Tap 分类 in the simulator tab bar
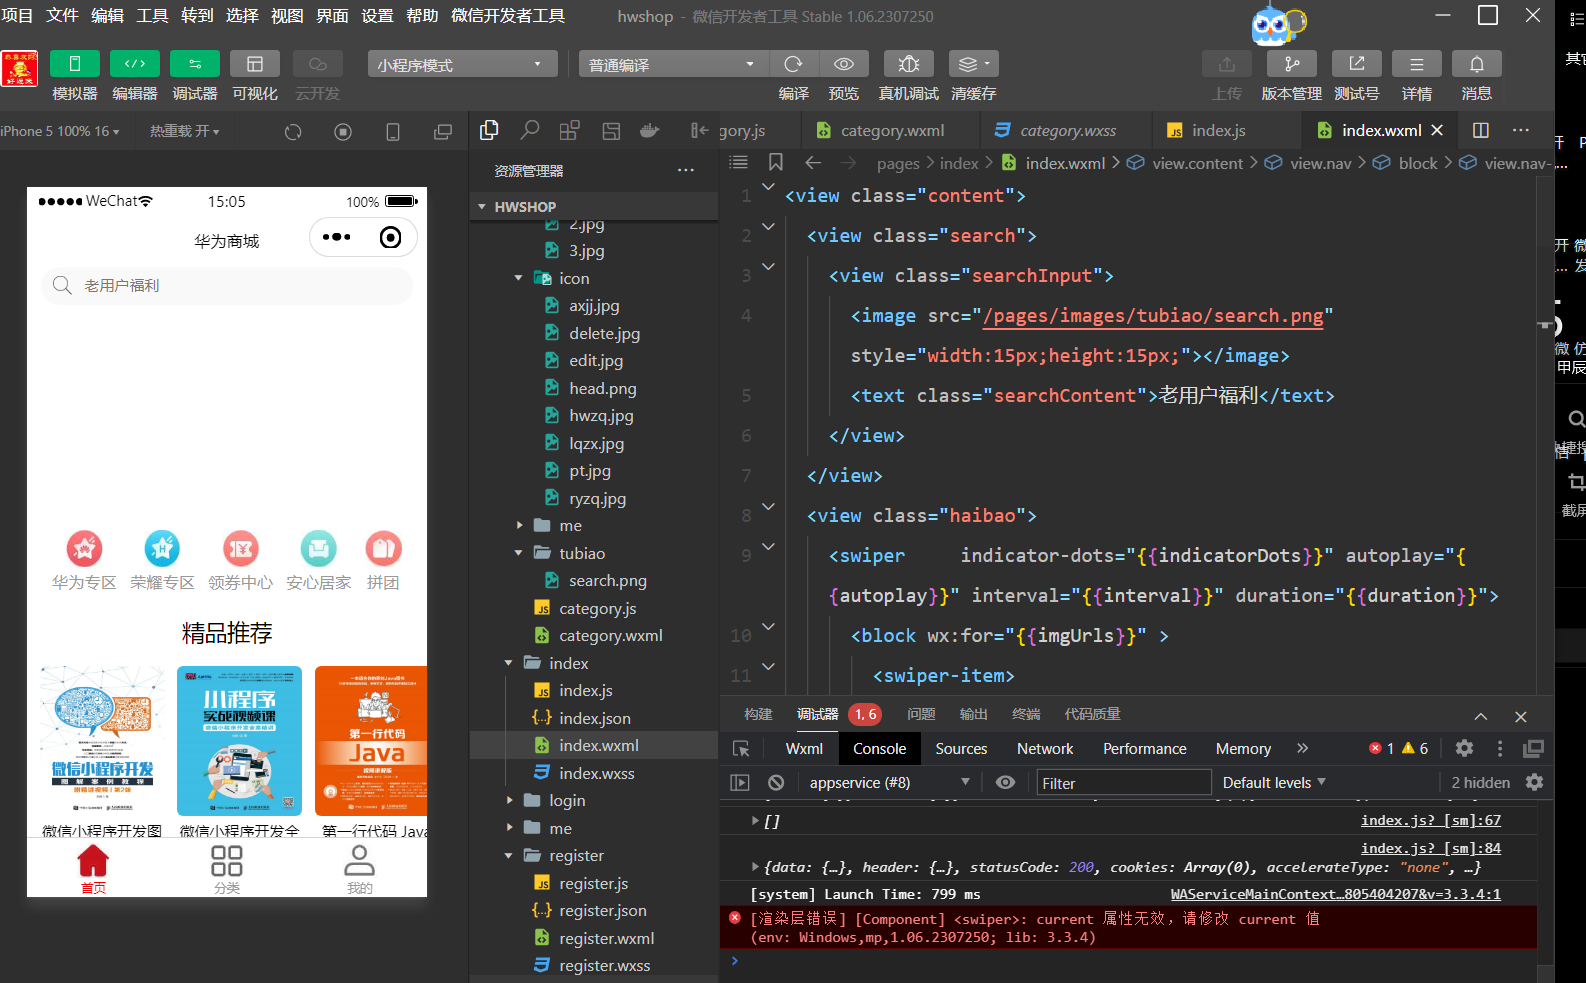1586x983 pixels. click(x=227, y=868)
